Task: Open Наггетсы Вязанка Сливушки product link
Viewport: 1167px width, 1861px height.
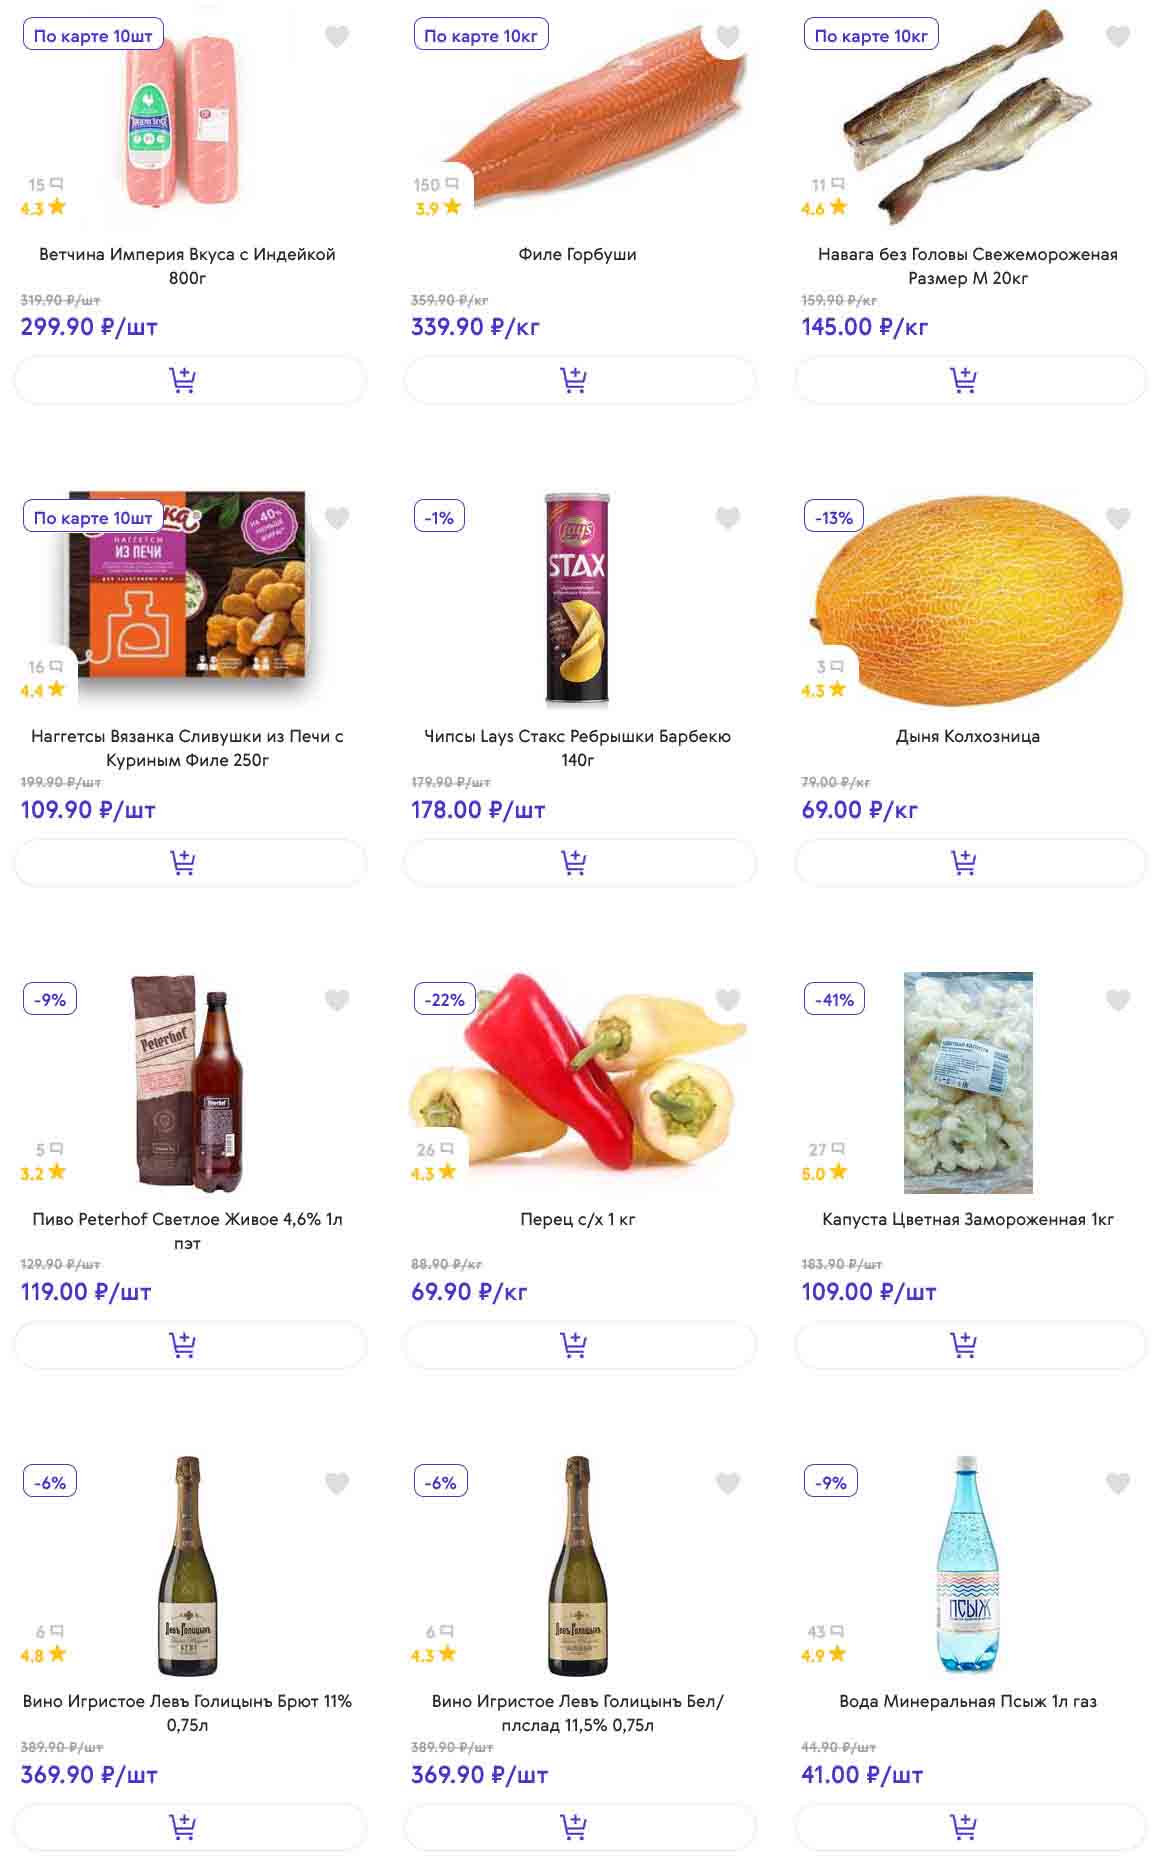Action: click(x=187, y=748)
